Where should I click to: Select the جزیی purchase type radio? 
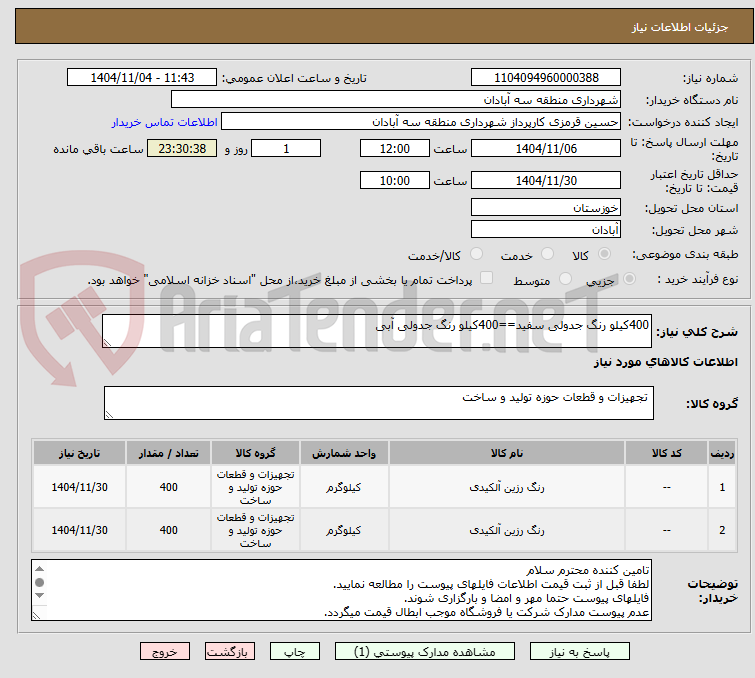[629, 279]
